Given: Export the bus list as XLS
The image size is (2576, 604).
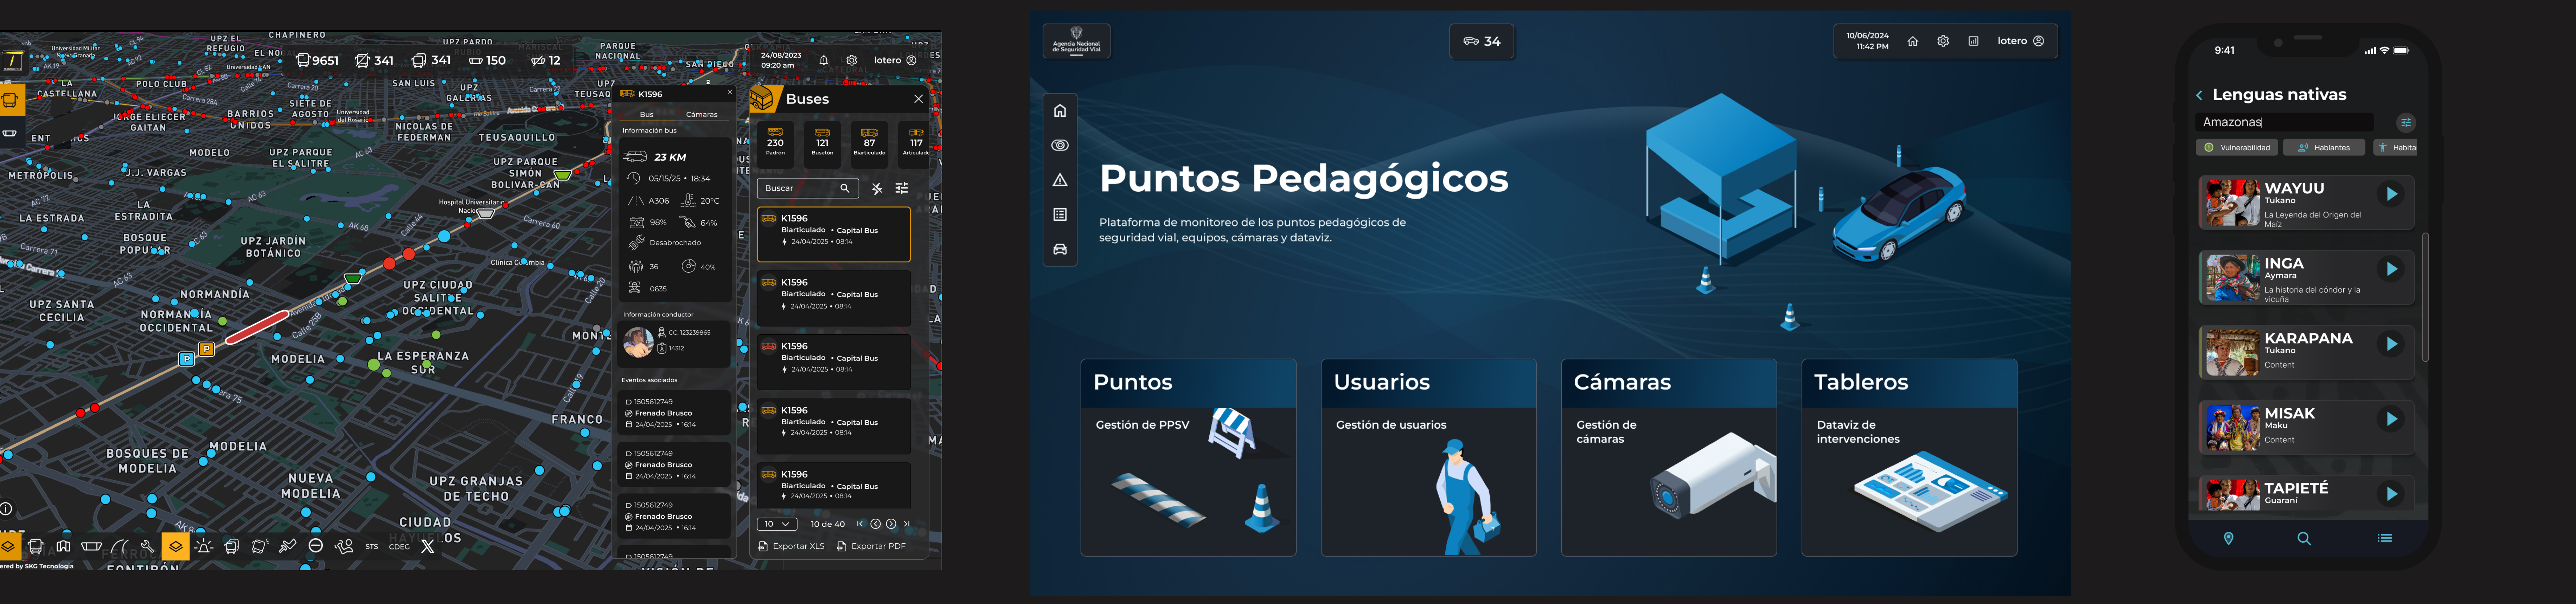Looking at the screenshot, I should 791,546.
